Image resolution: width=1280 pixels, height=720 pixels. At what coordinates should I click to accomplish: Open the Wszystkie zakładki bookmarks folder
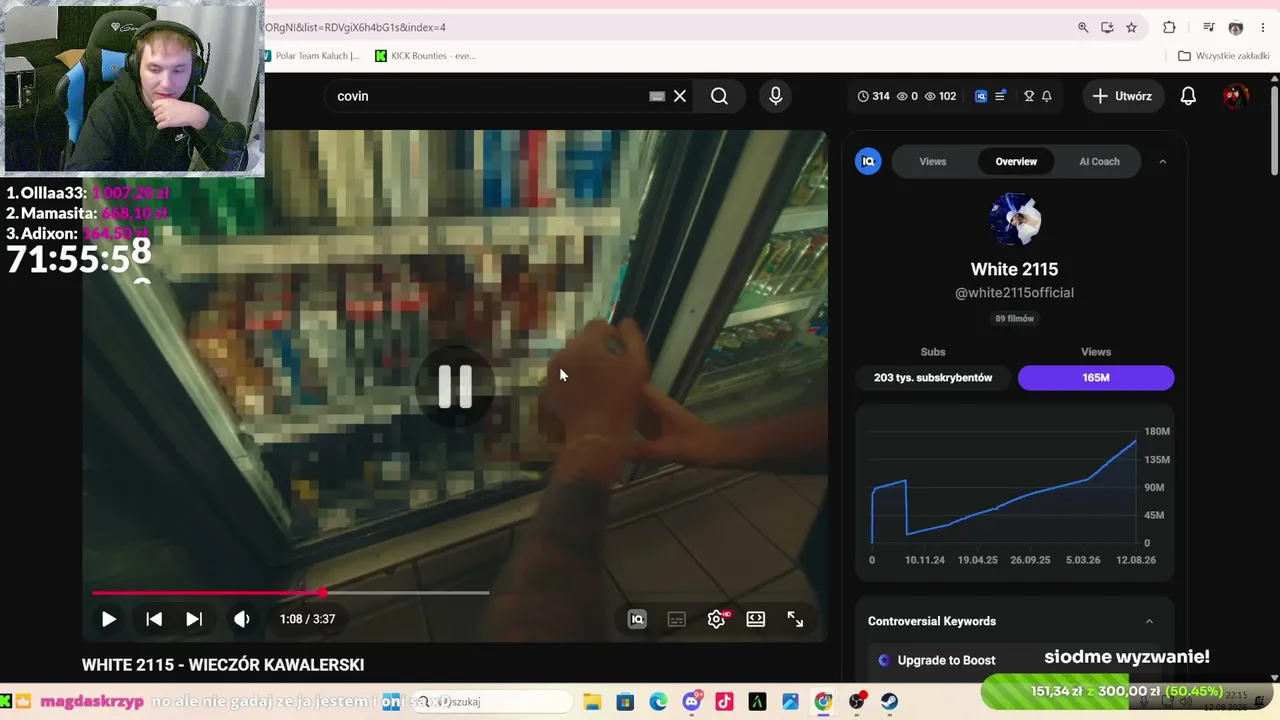(x=1224, y=56)
